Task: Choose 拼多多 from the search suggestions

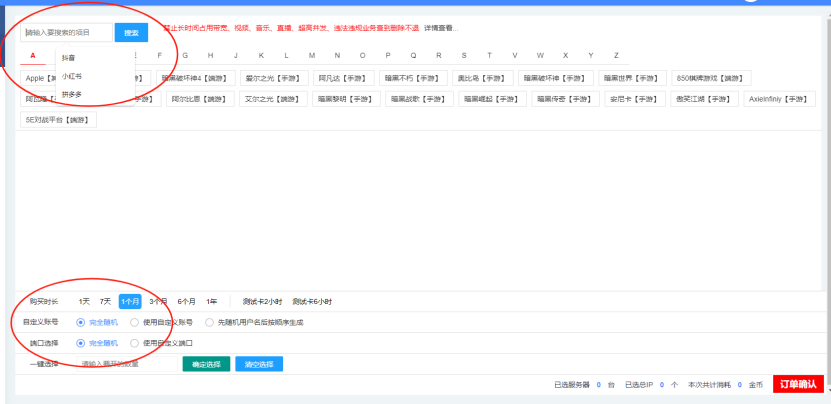Action: [72, 94]
